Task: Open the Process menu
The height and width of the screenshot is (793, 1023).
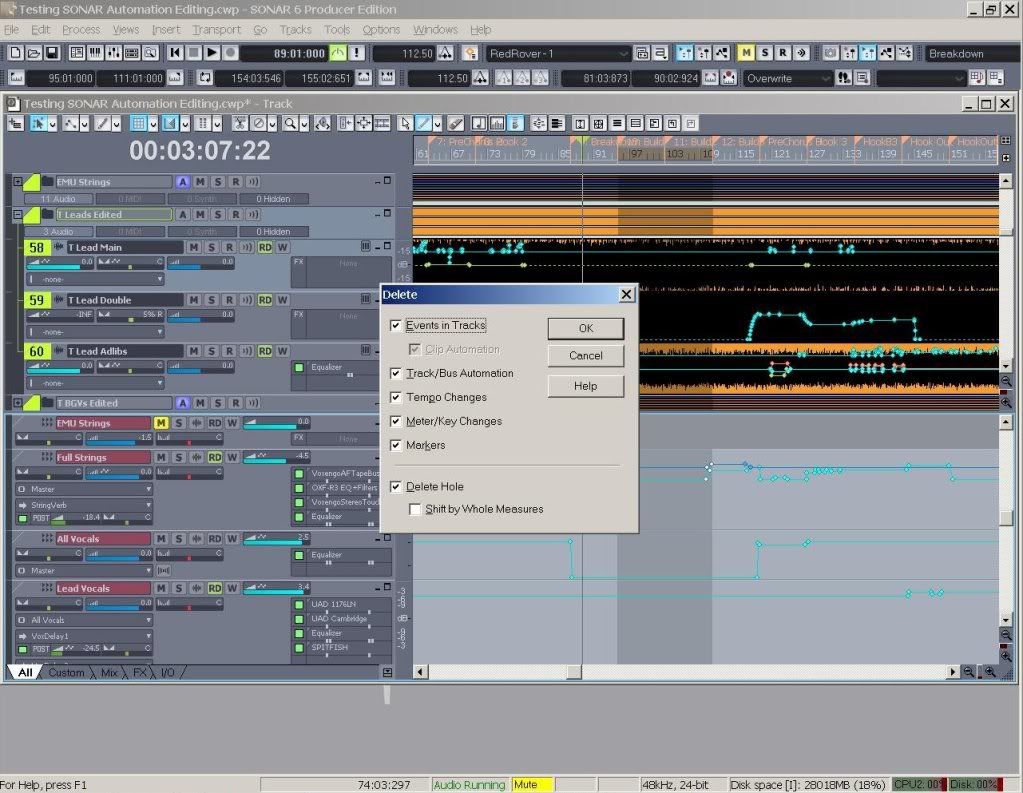Action: tap(81, 30)
